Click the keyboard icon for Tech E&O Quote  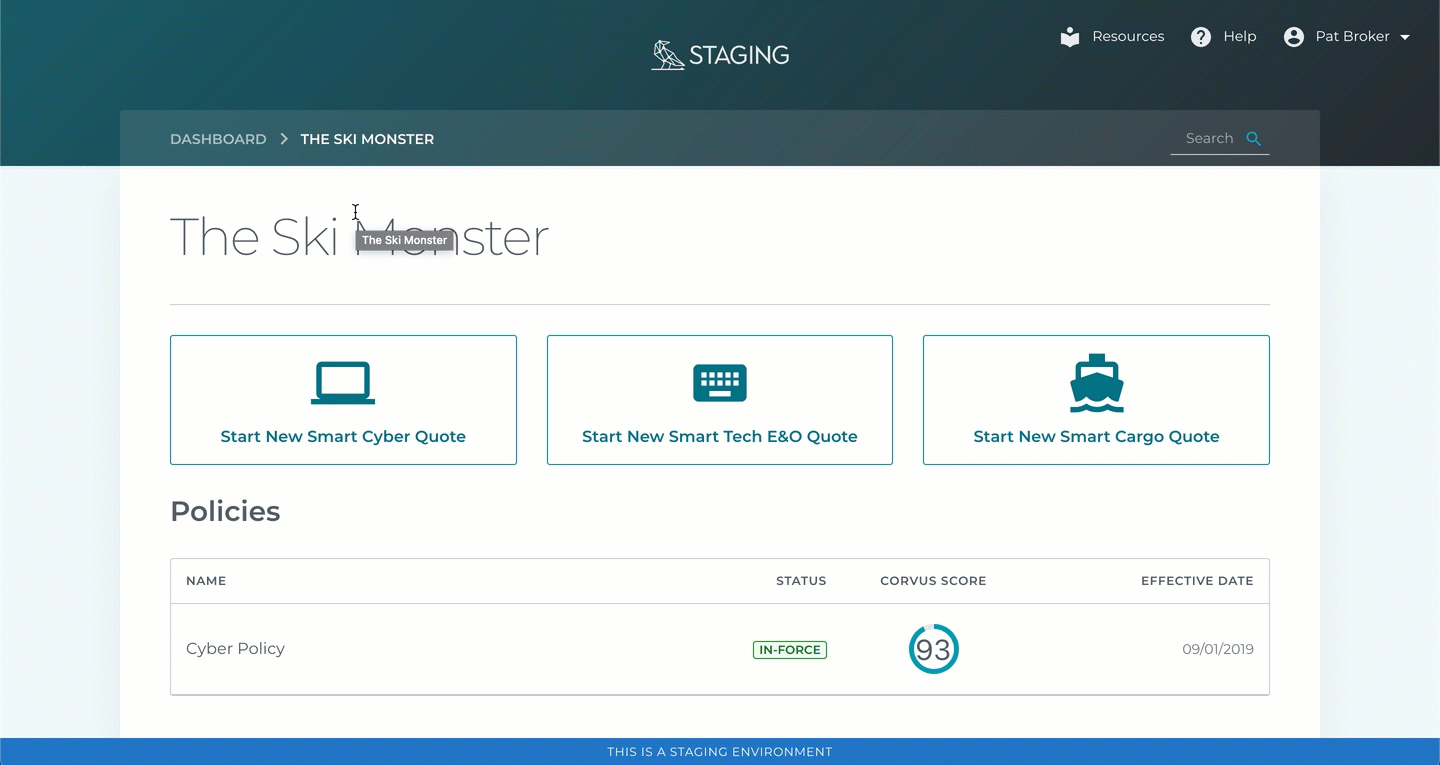pos(720,383)
